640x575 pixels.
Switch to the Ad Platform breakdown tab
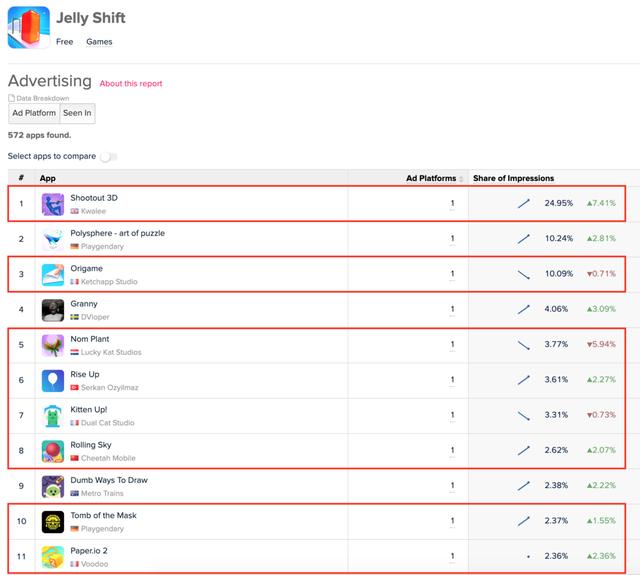pos(34,113)
